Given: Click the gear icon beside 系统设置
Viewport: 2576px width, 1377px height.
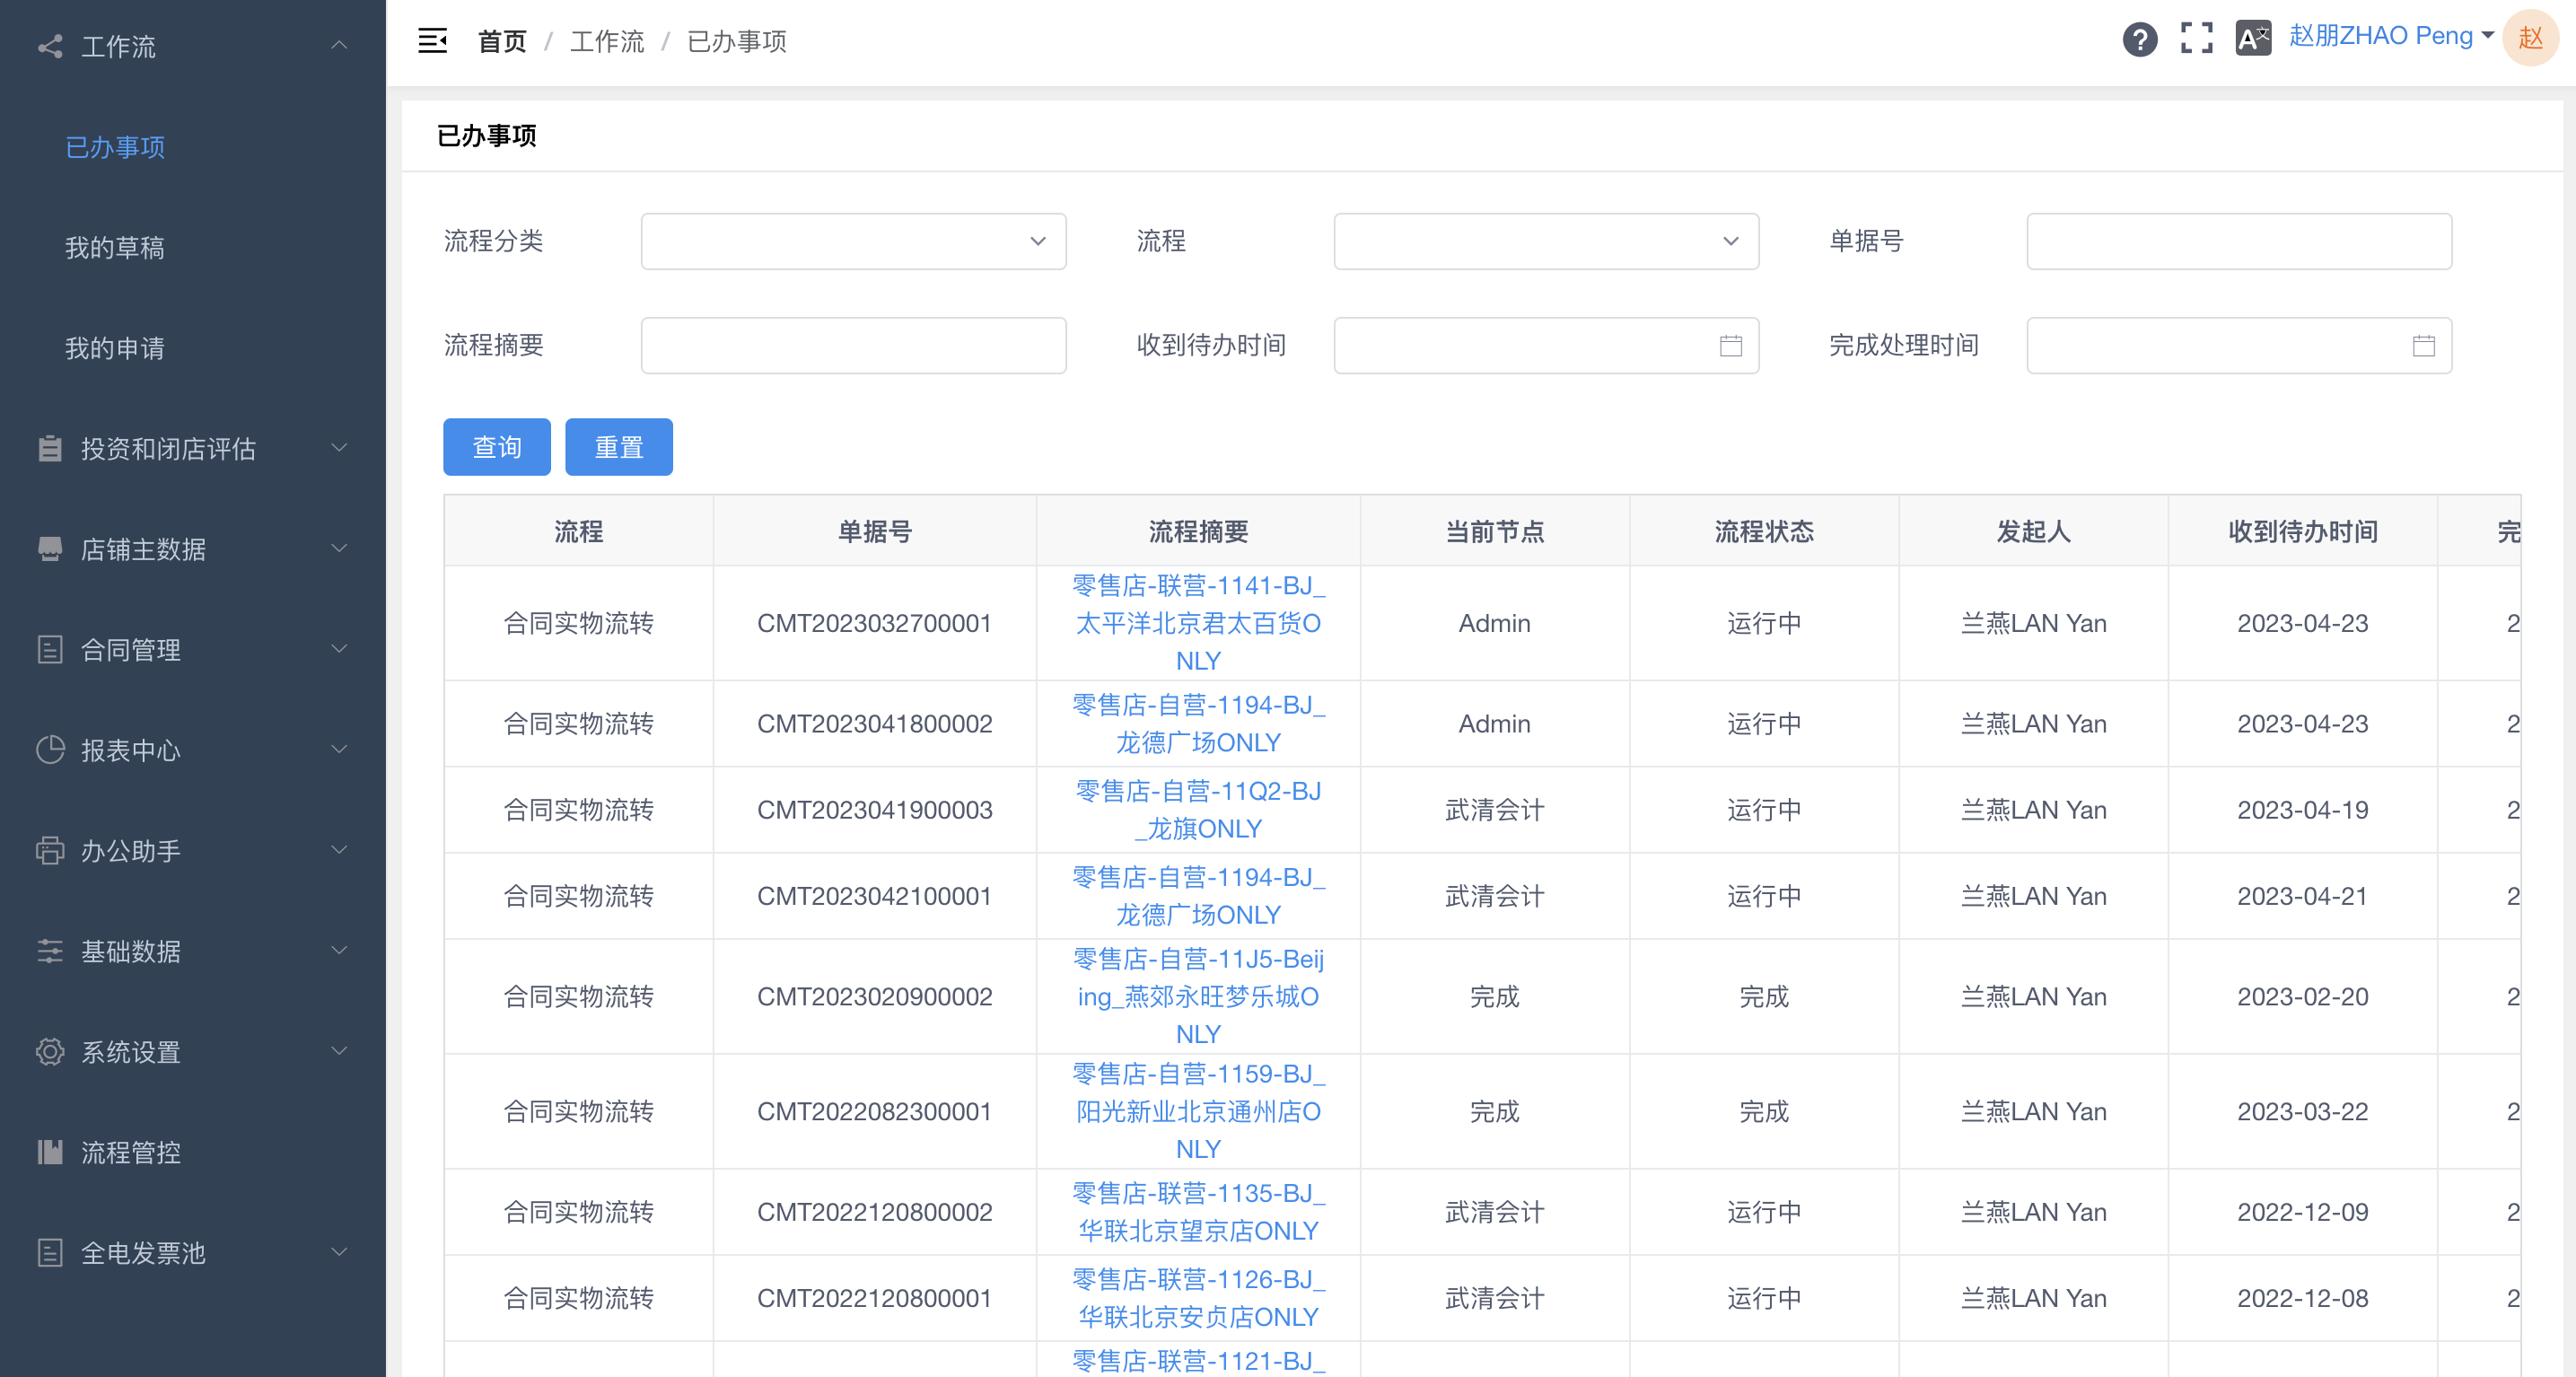Looking at the screenshot, I should [x=50, y=1052].
